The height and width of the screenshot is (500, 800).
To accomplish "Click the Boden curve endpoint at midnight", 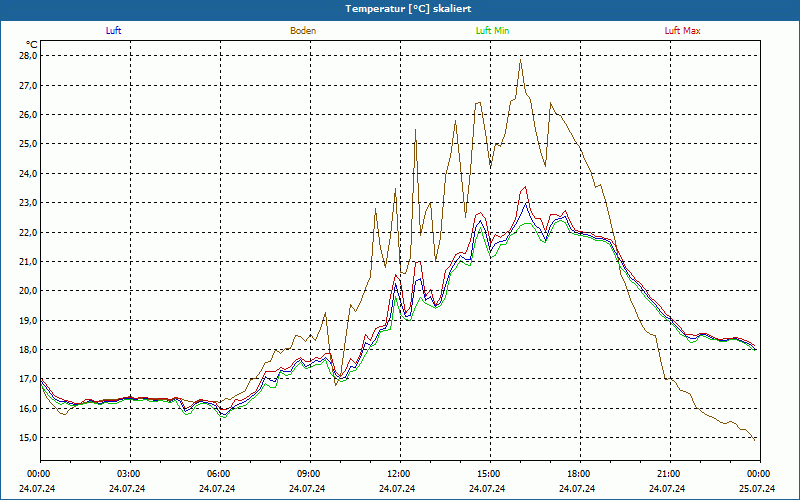I will [x=755, y=439].
